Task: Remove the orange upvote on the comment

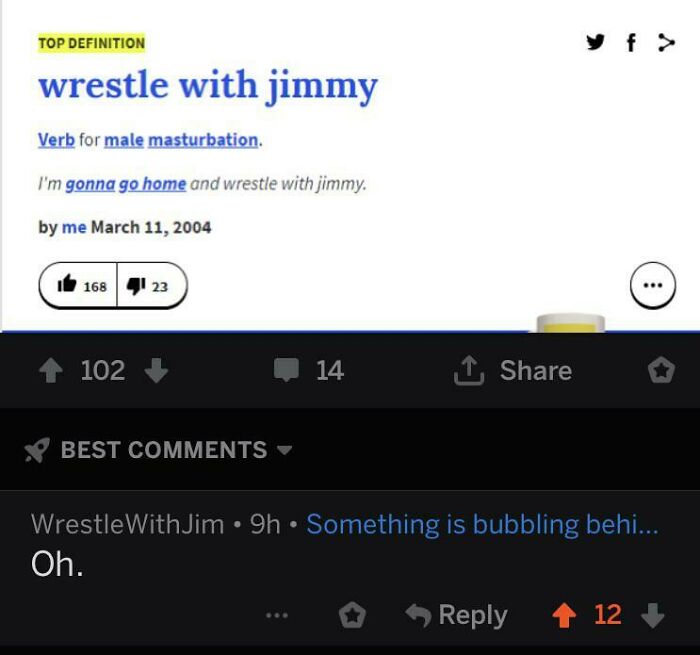Action: tap(564, 615)
